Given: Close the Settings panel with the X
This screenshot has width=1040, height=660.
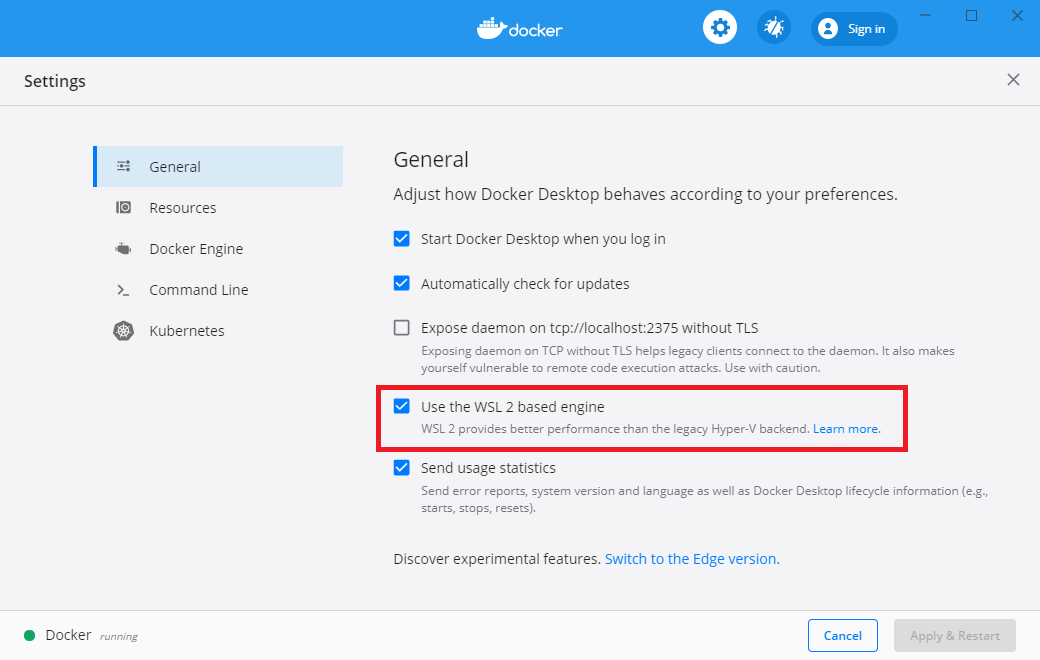Looking at the screenshot, I should pos(1013,80).
